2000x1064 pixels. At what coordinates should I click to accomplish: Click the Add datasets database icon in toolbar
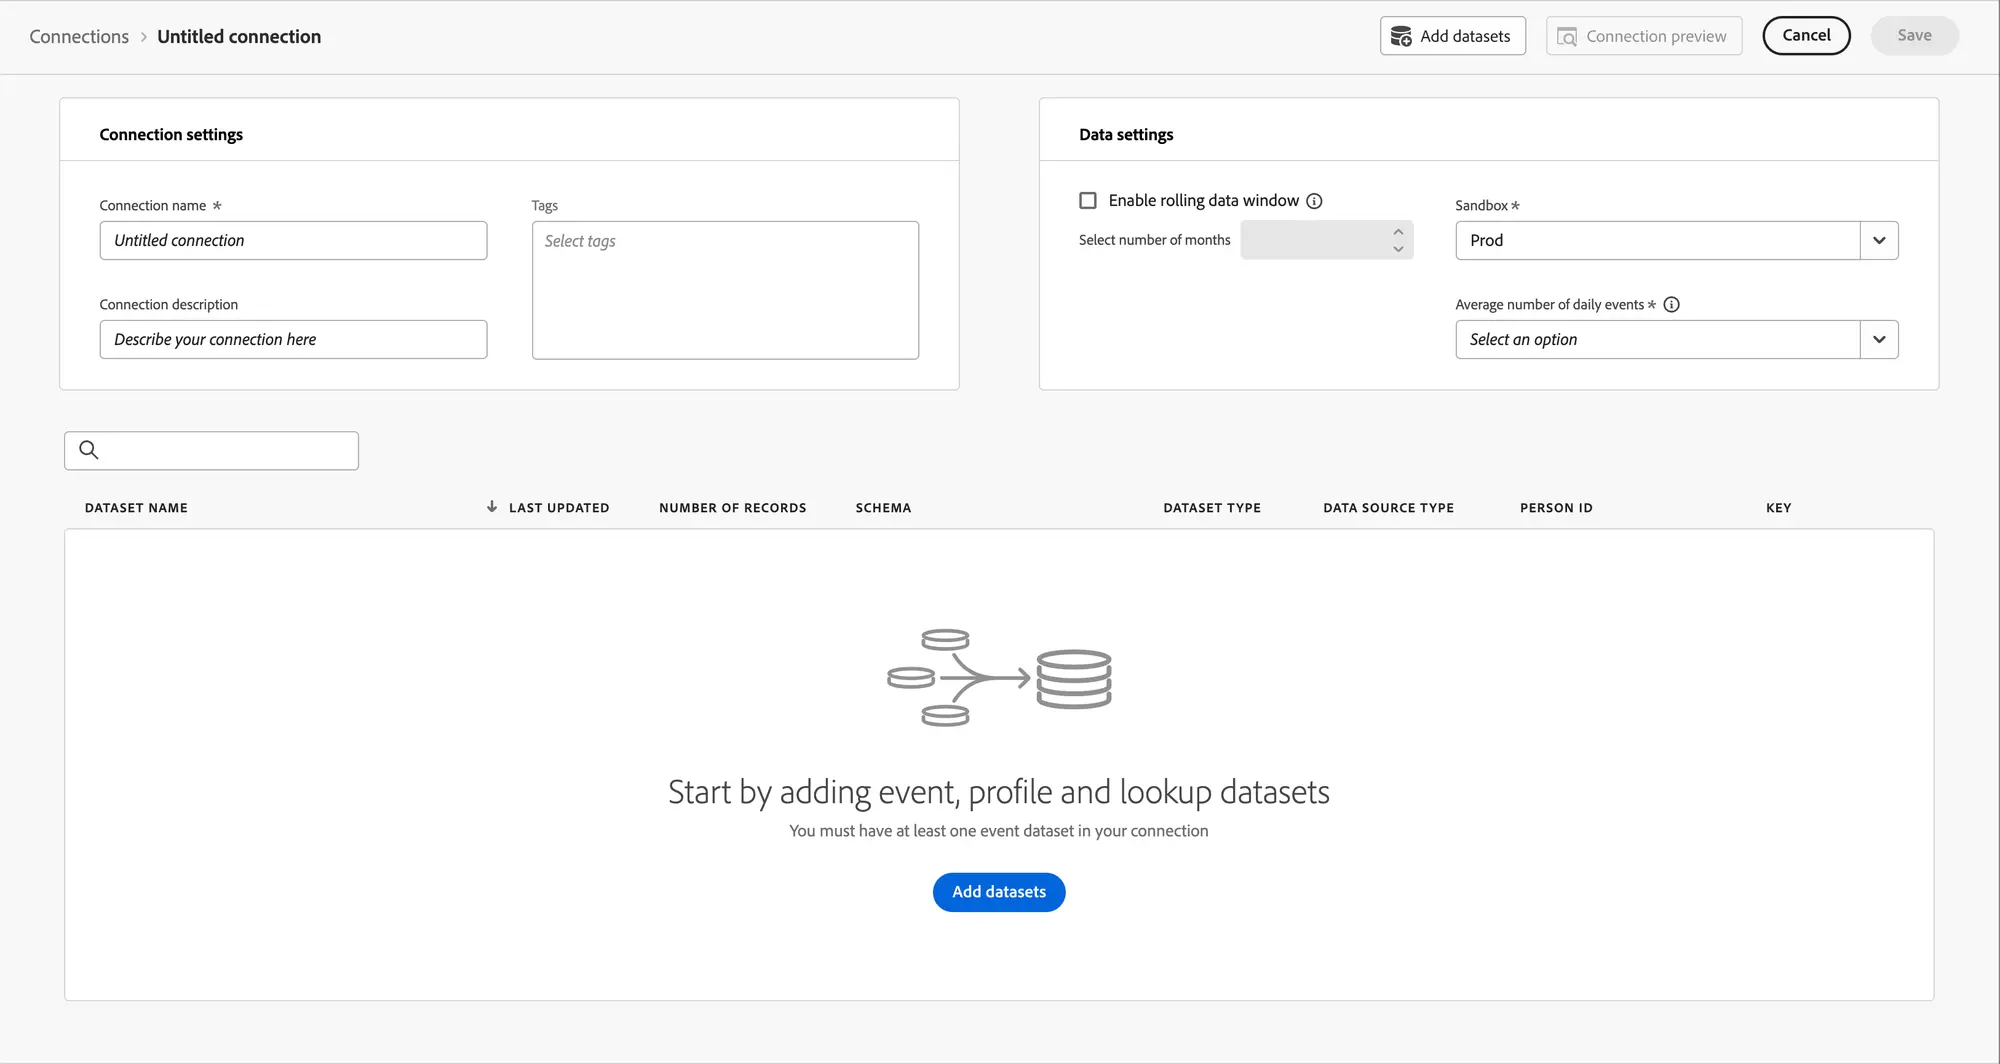click(x=1403, y=35)
